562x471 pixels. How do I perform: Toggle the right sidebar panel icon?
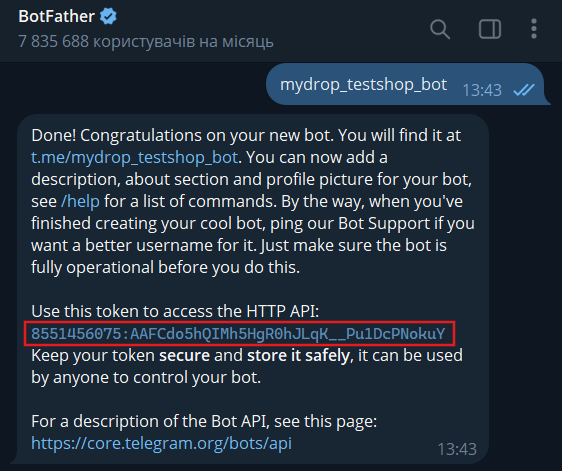pyautogui.click(x=490, y=29)
